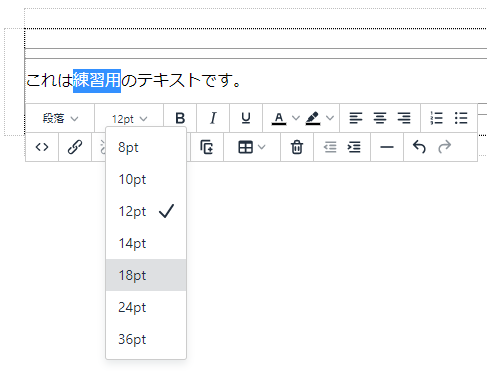The image size is (487, 371).
Task: Open the 段落 paragraph format dropdown
Action: (x=60, y=118)
